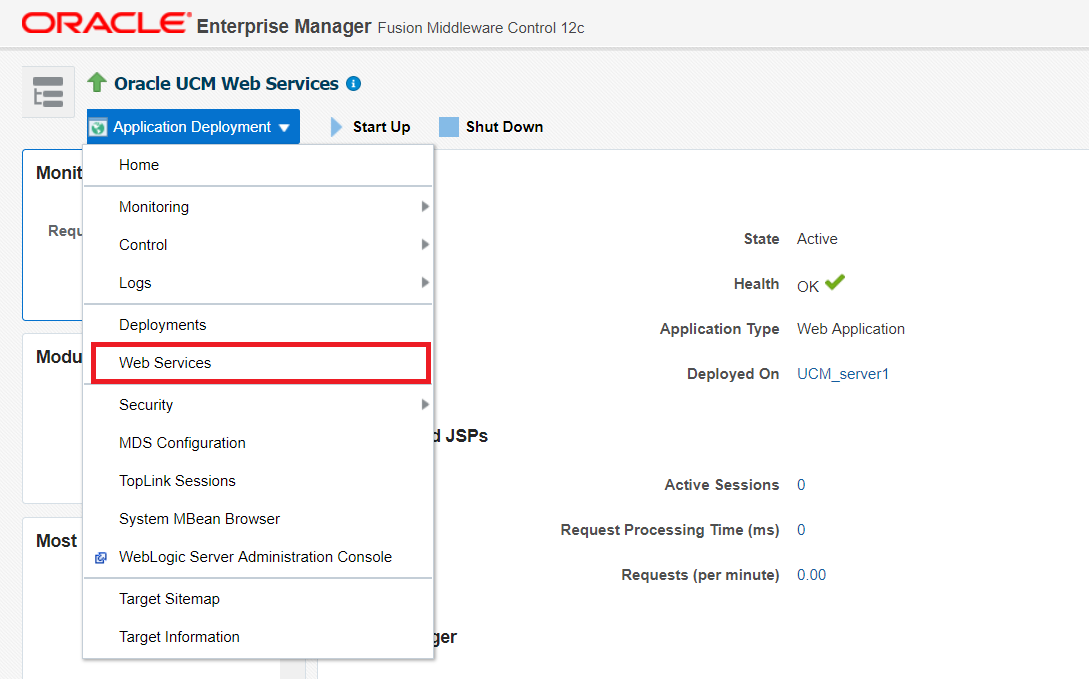Click the Health label

tap(756, 284)
